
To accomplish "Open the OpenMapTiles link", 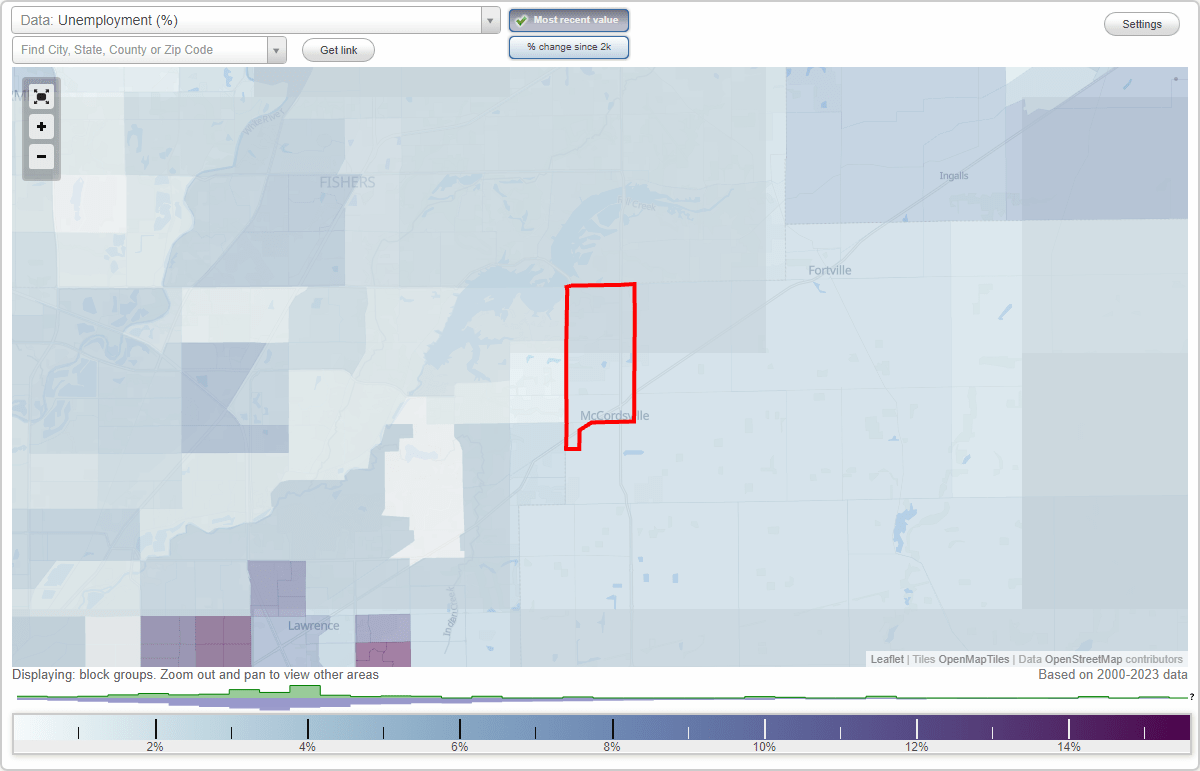I will 973,659.
